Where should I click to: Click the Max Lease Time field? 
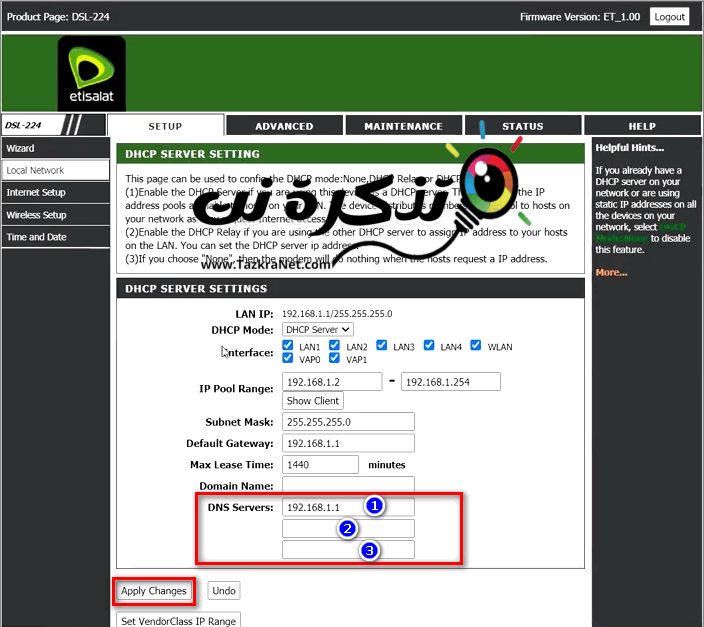(320, 464)
